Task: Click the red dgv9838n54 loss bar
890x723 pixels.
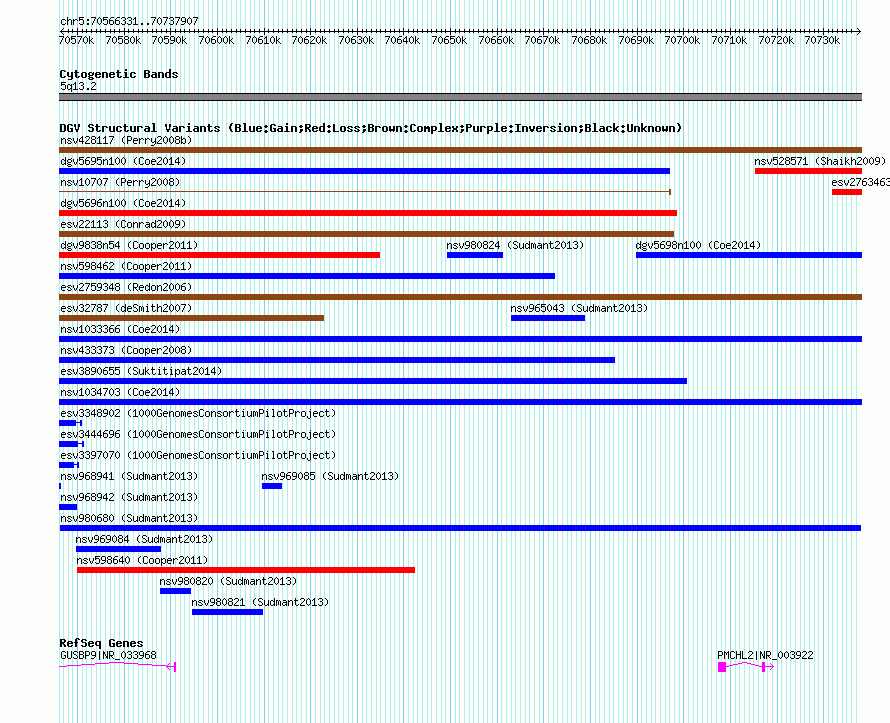Action: pyautogui.click(x=220, y=255)
